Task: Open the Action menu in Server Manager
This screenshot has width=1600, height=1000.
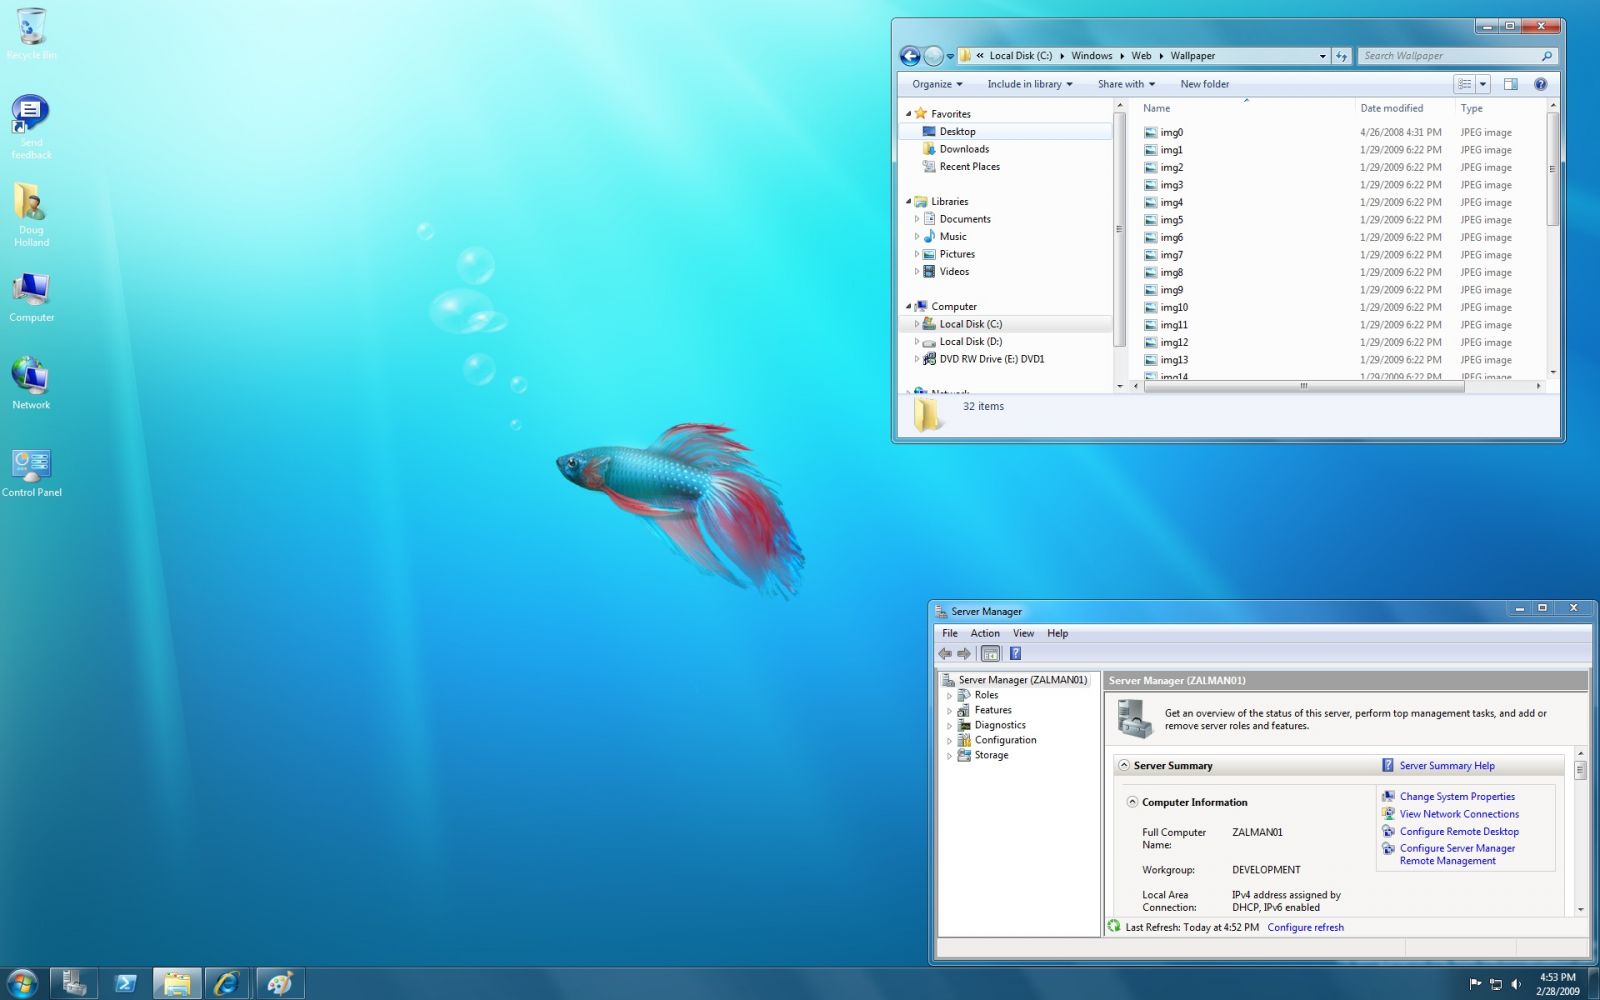Action: [985, 633]
